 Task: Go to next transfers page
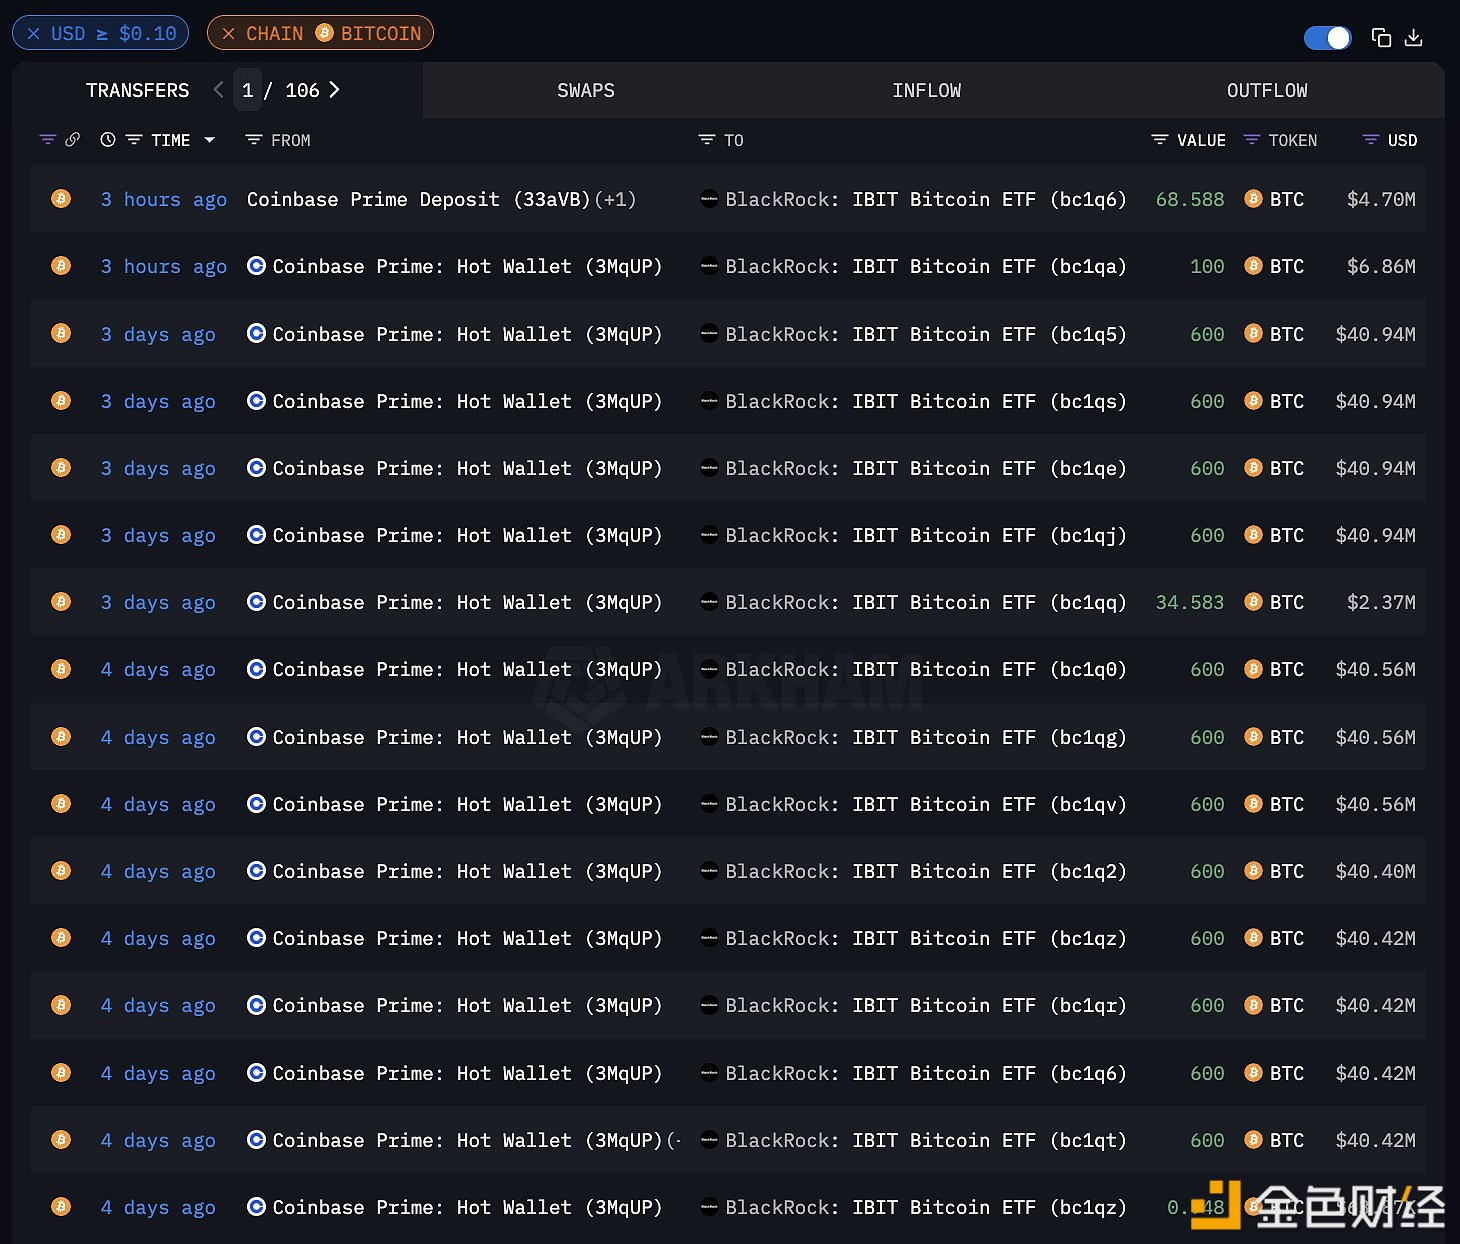pyautogui.click(x=334, y=90)
